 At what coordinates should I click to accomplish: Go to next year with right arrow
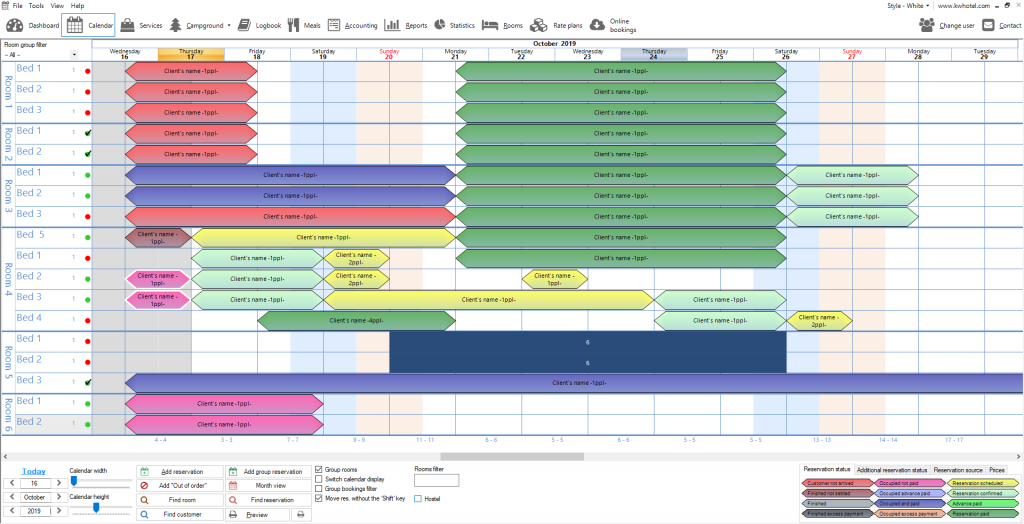pyautogui.click(x=58, y=512)
